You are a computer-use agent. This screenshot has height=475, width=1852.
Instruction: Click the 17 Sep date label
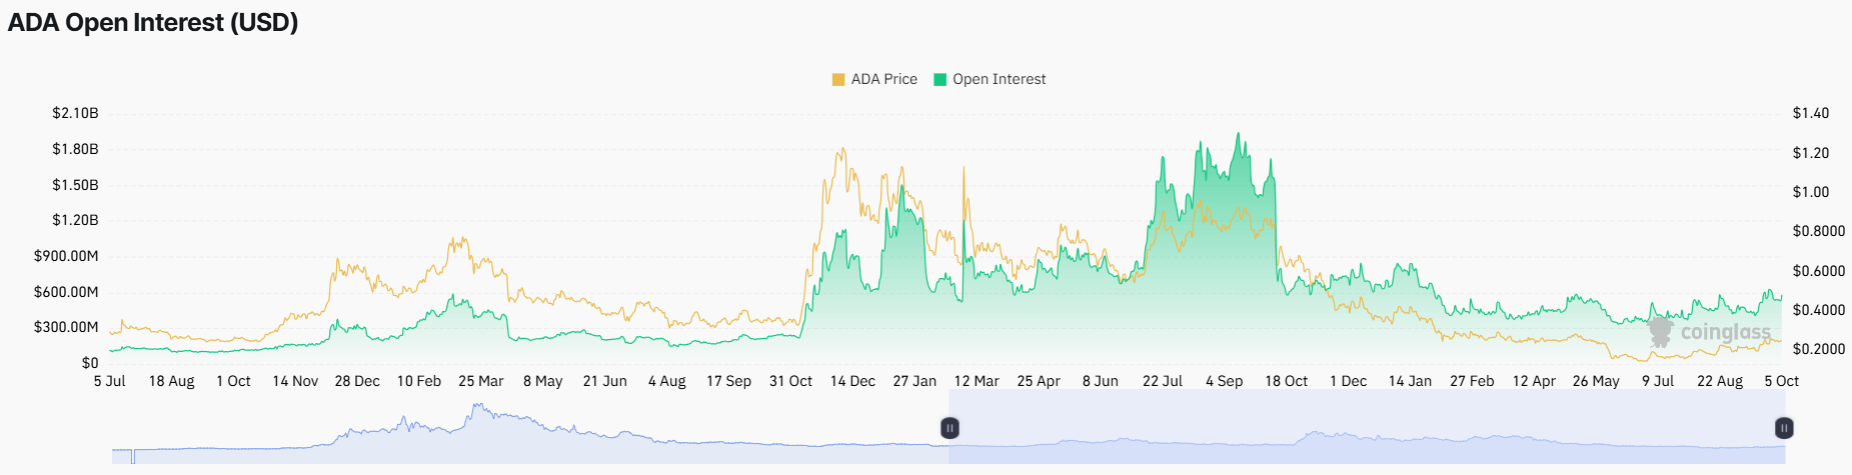(729, 381)
